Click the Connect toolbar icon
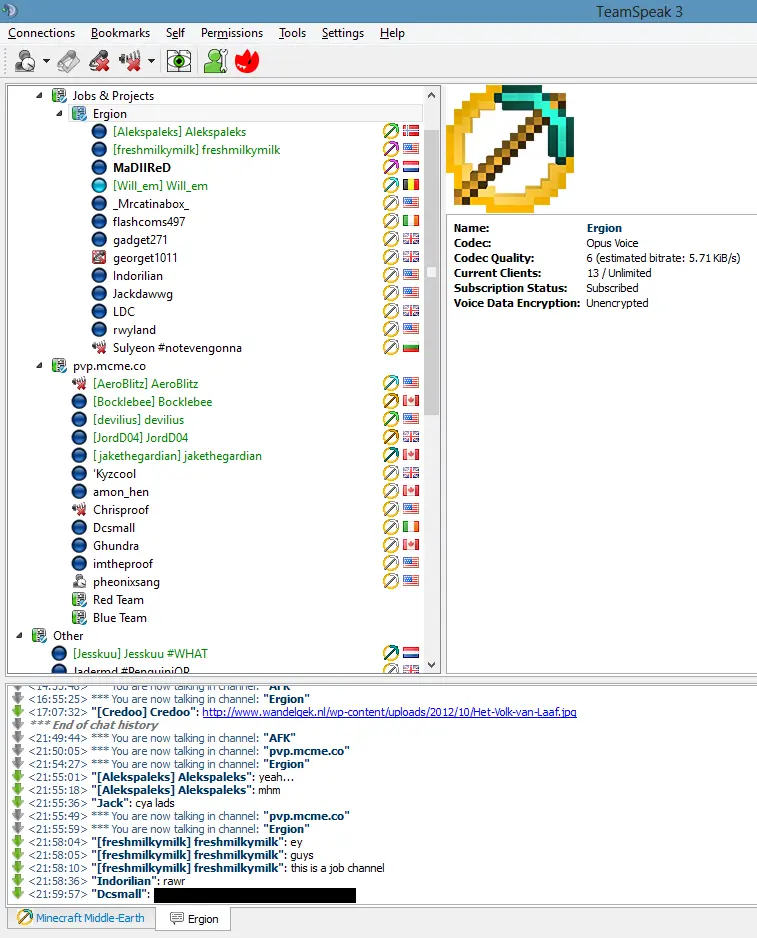This screenshot has height=938, width=757. [25, 61]
